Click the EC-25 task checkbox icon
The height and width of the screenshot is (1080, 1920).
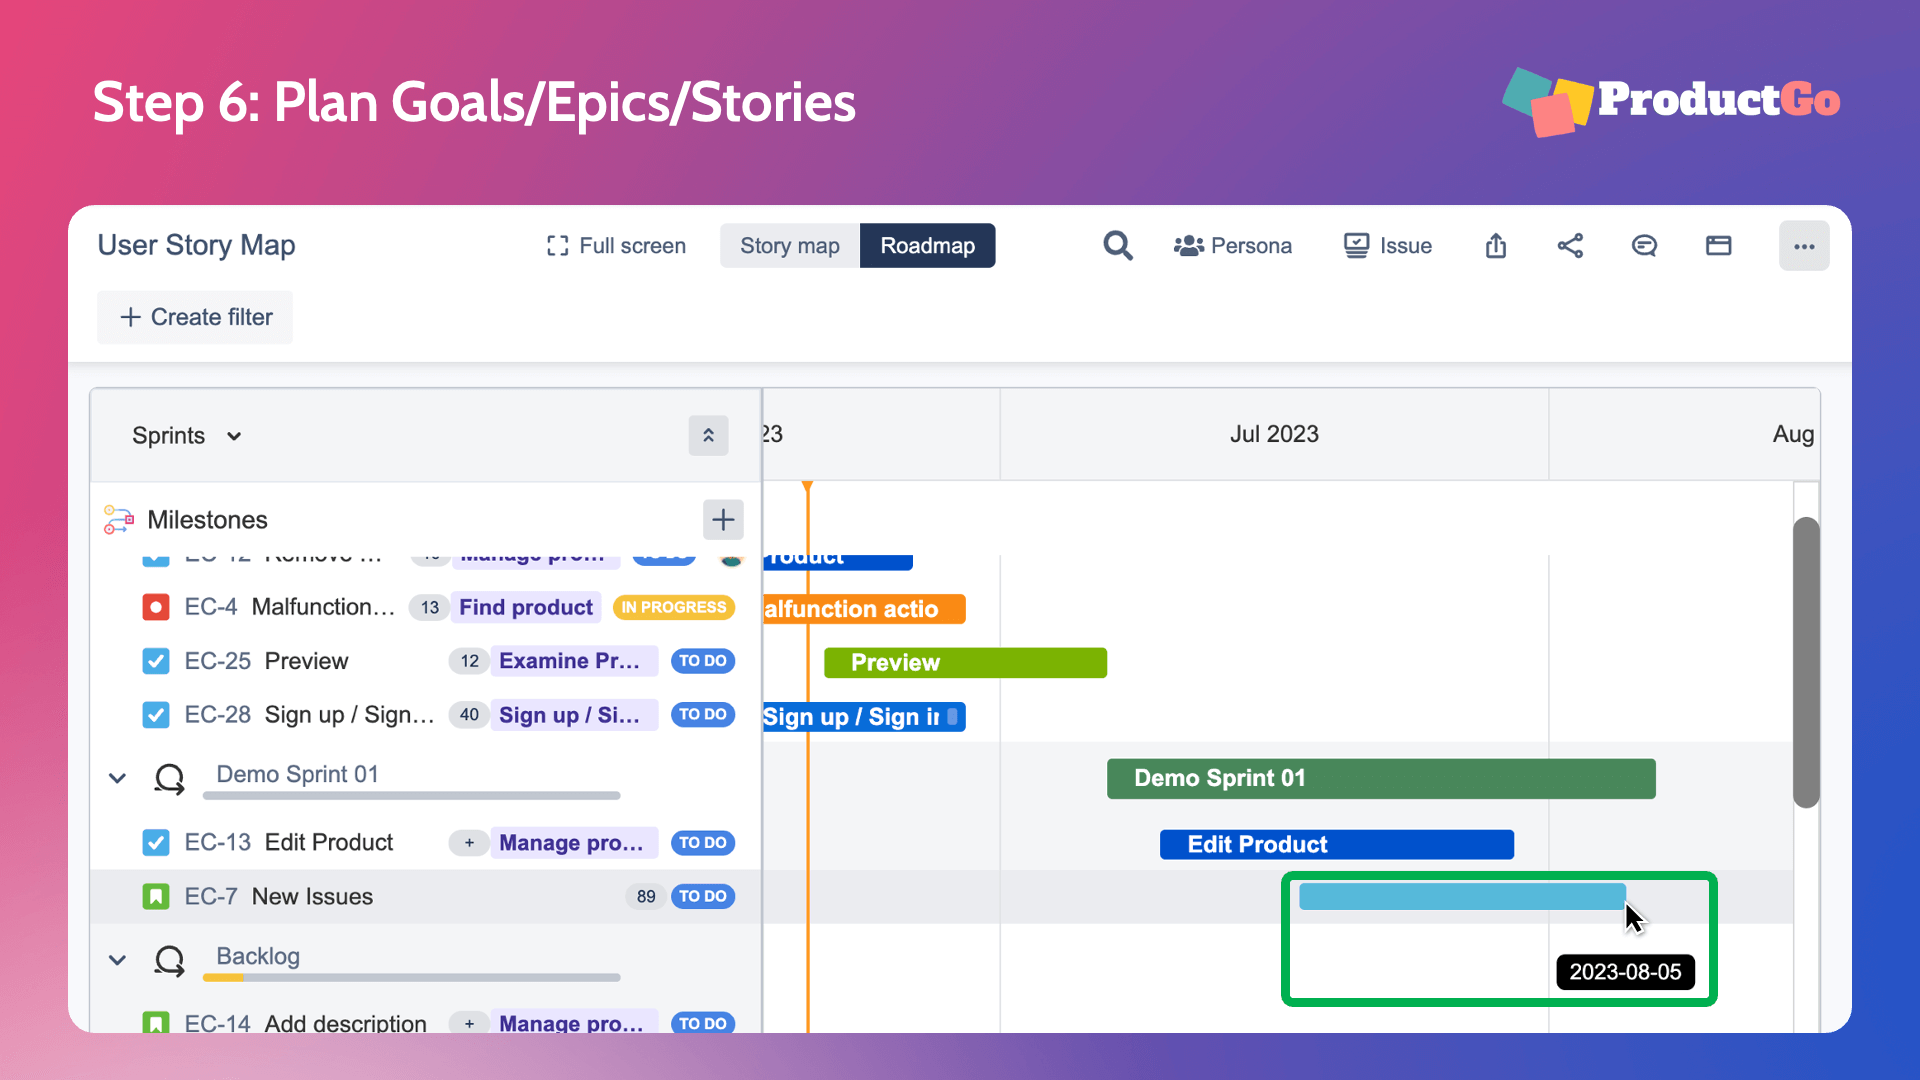click(x=155, y=661)
